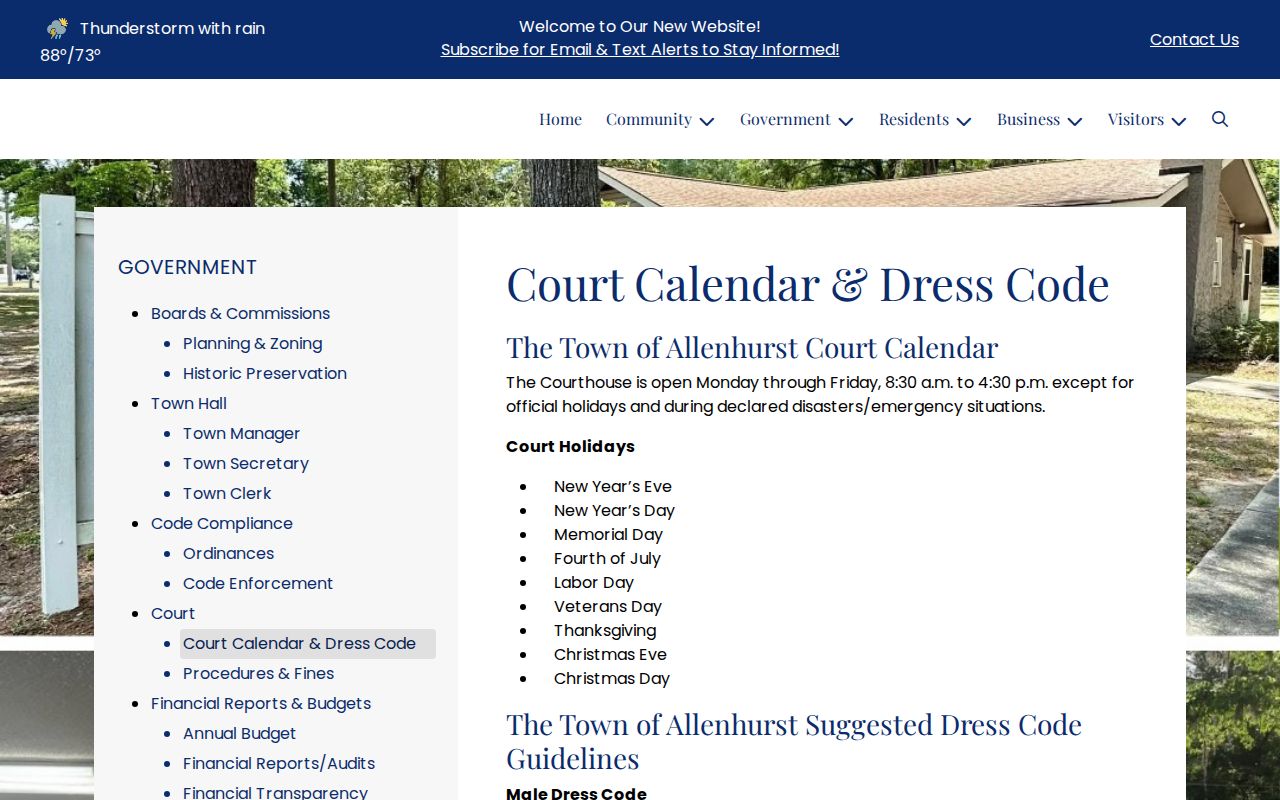
Task: Expand the Community menu chevron
Action: pos(707,121)
